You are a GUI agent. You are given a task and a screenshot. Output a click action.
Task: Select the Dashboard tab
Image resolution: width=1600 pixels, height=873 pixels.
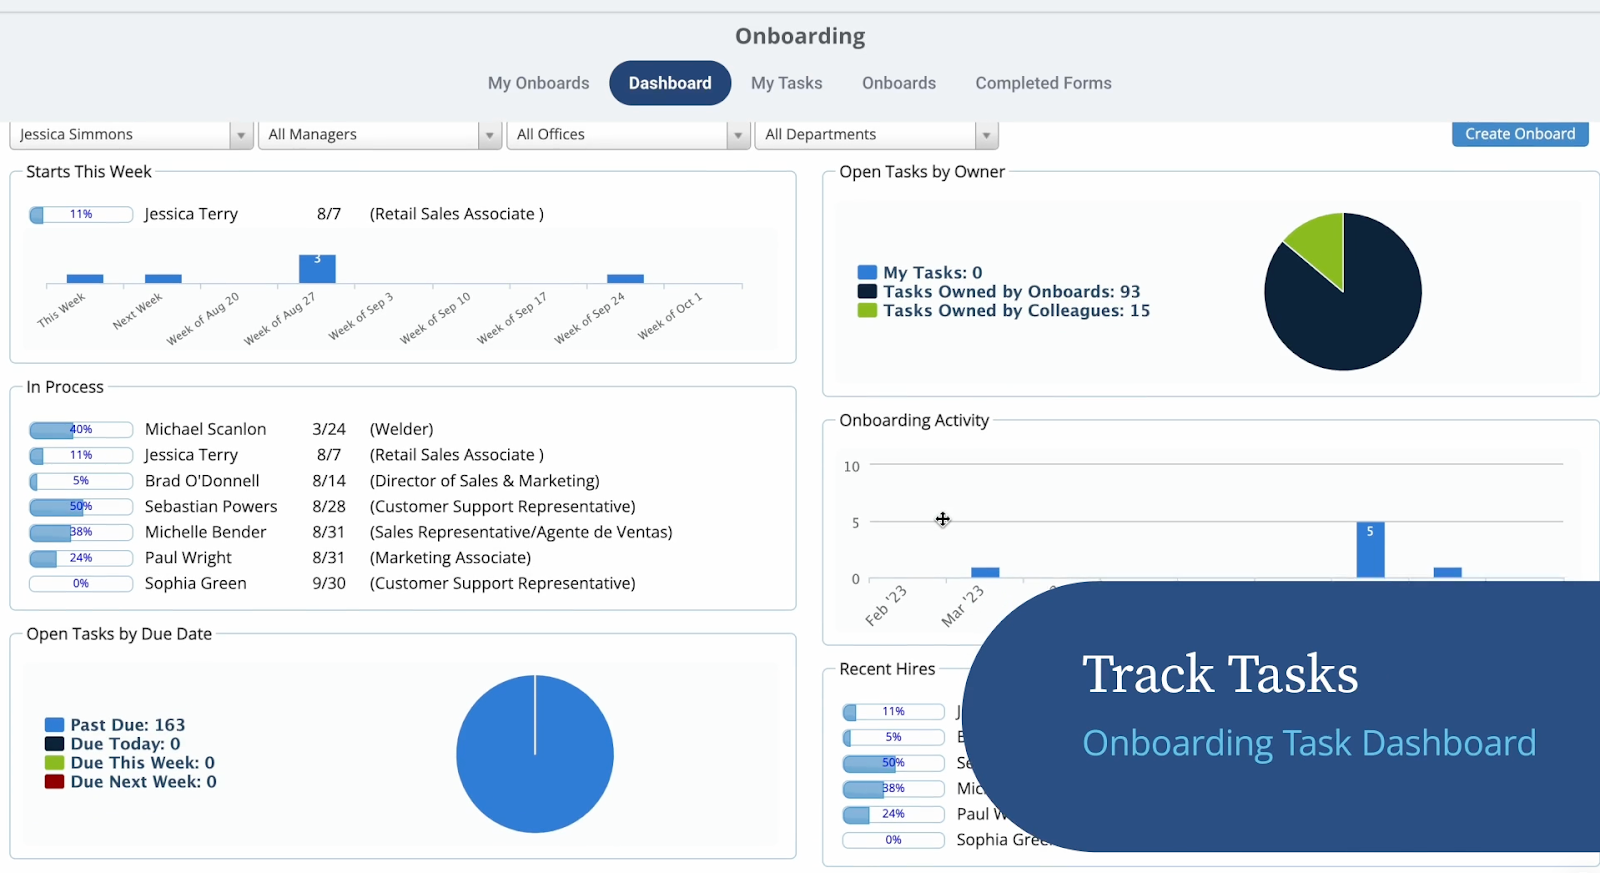(x=670, y=83)
